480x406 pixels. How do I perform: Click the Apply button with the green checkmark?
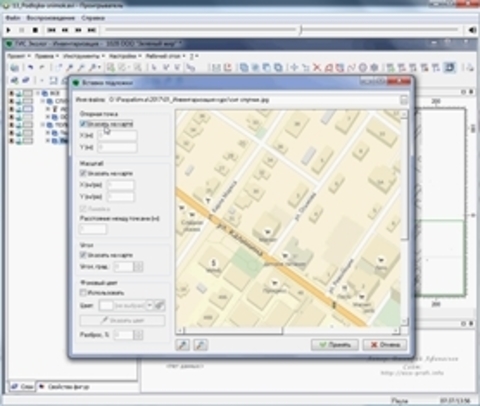pos(335,345)
